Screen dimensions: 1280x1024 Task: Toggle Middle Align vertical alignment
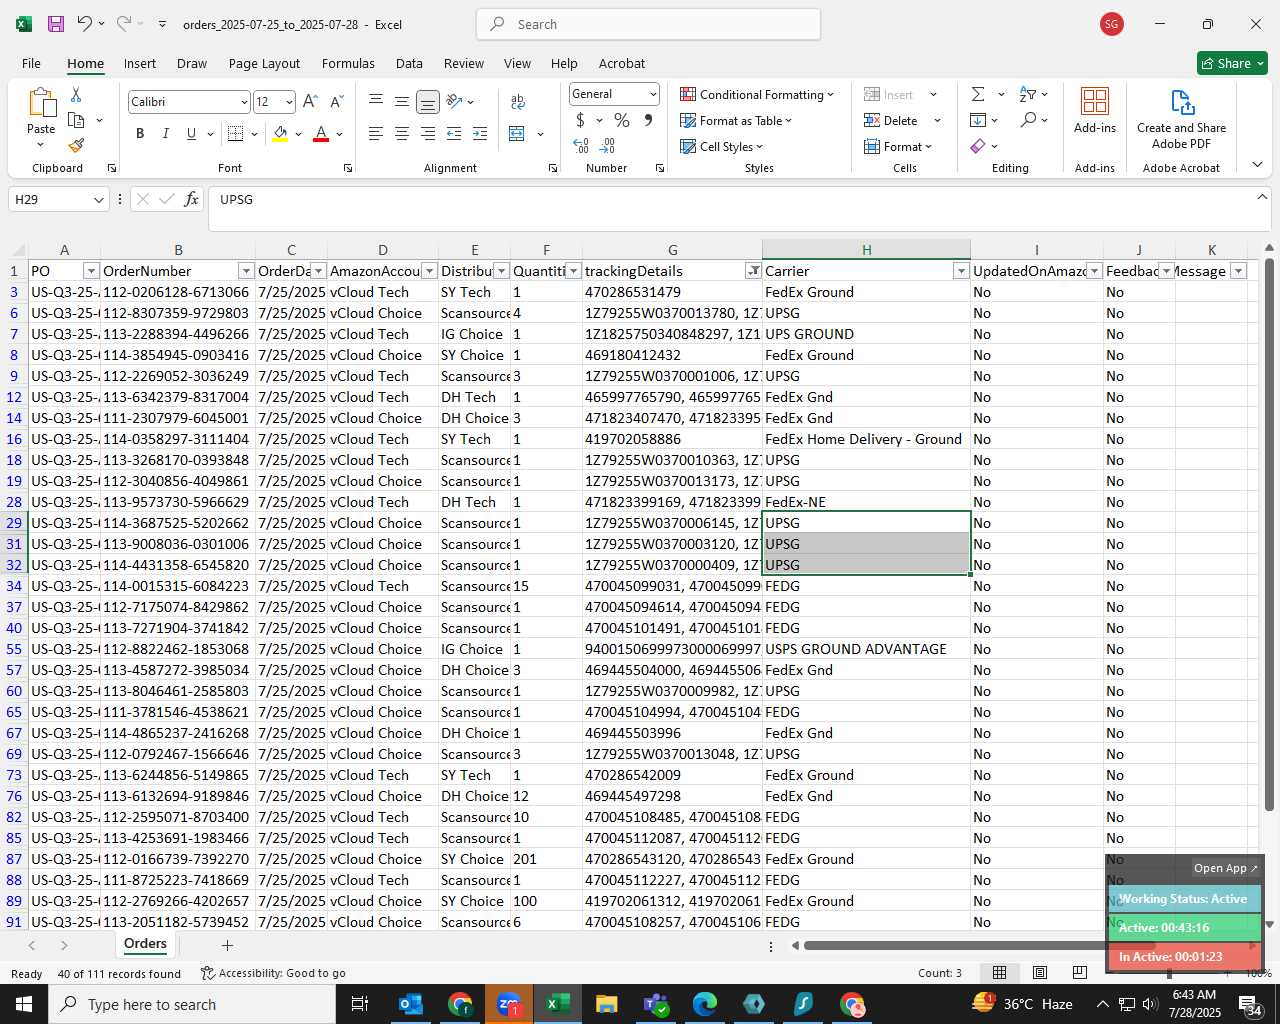point(402,102)
